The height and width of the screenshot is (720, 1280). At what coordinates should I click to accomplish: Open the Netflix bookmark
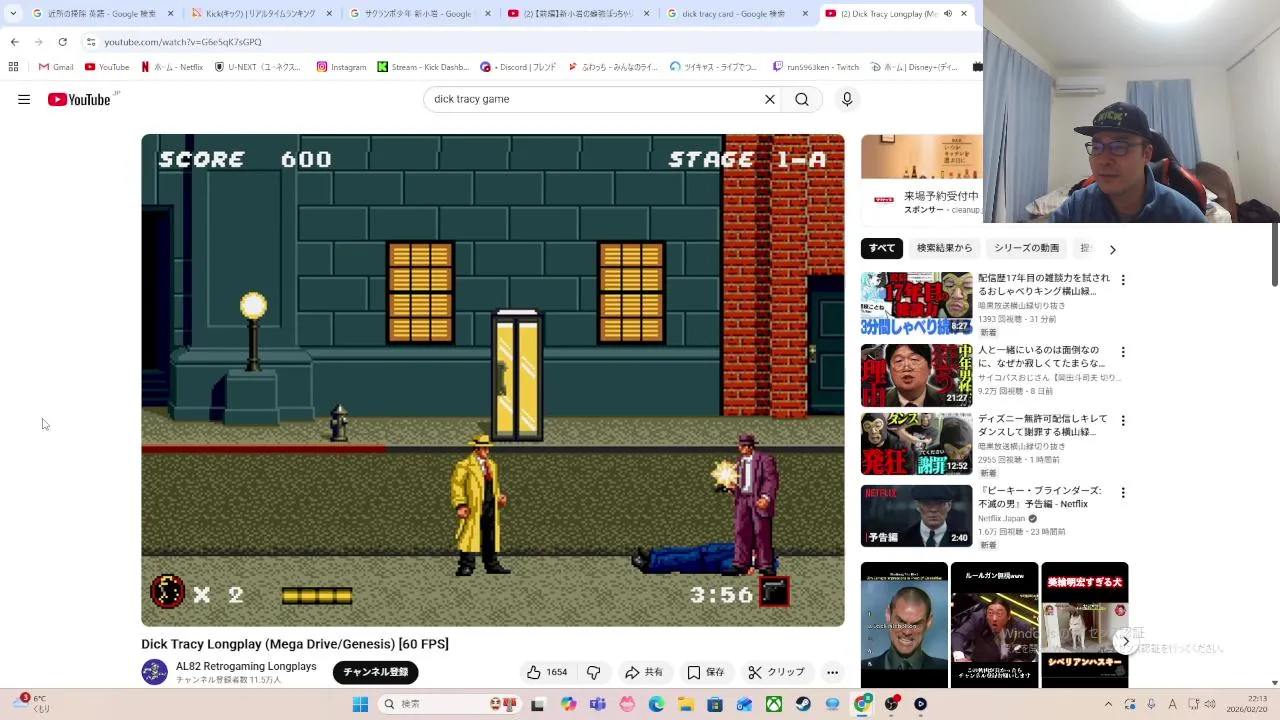[172, 67]
